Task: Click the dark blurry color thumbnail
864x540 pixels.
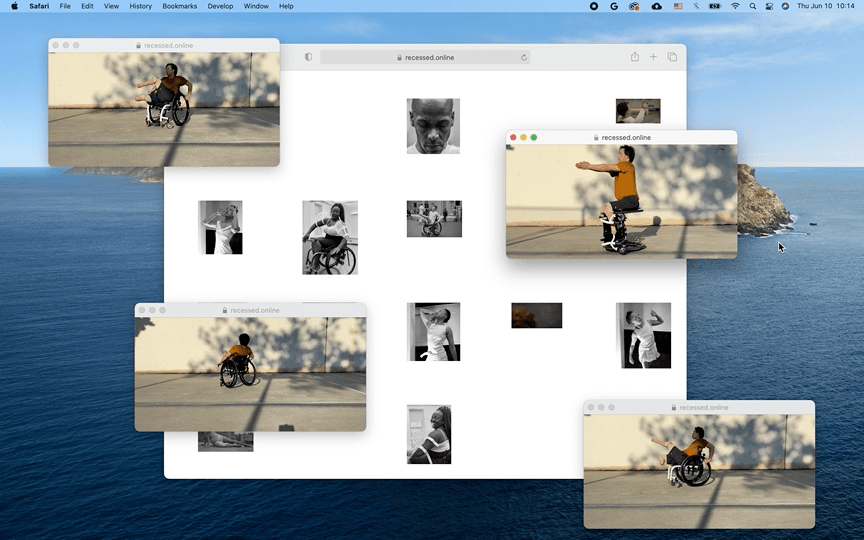Action: point(537,315)
